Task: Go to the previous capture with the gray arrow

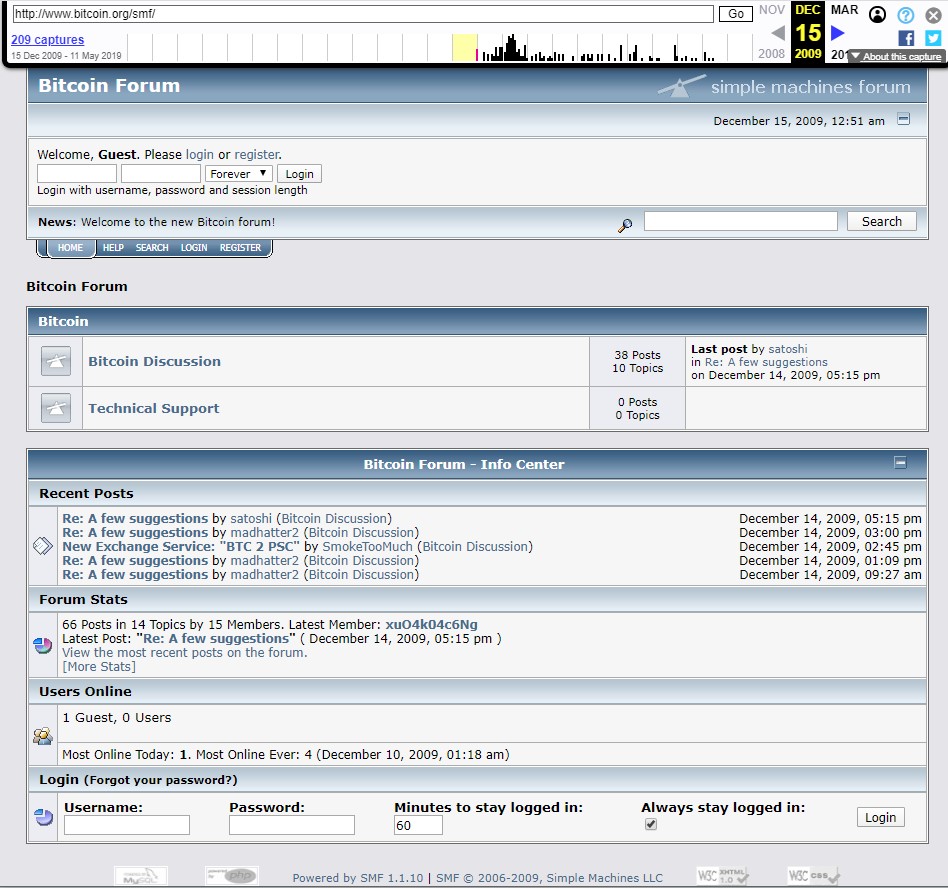Action: pos(778,33)
